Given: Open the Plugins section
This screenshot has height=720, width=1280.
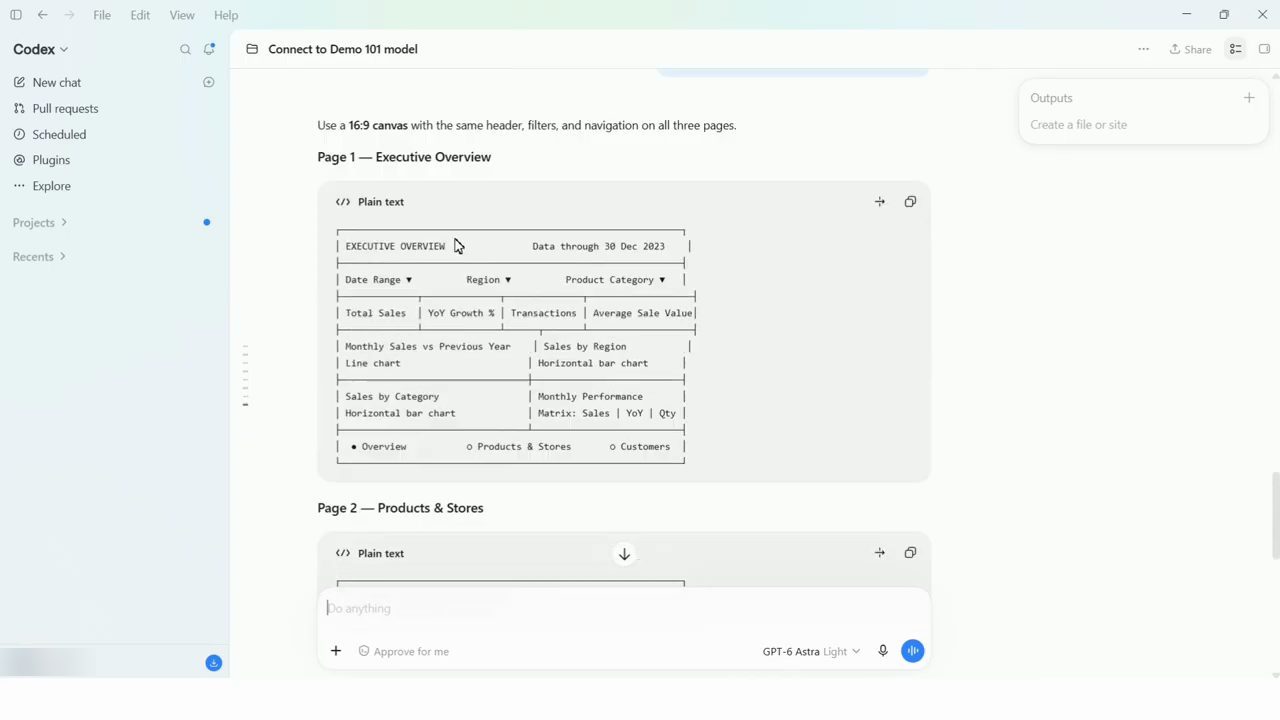Looking at the screenshot, I should tap(51, 160).
